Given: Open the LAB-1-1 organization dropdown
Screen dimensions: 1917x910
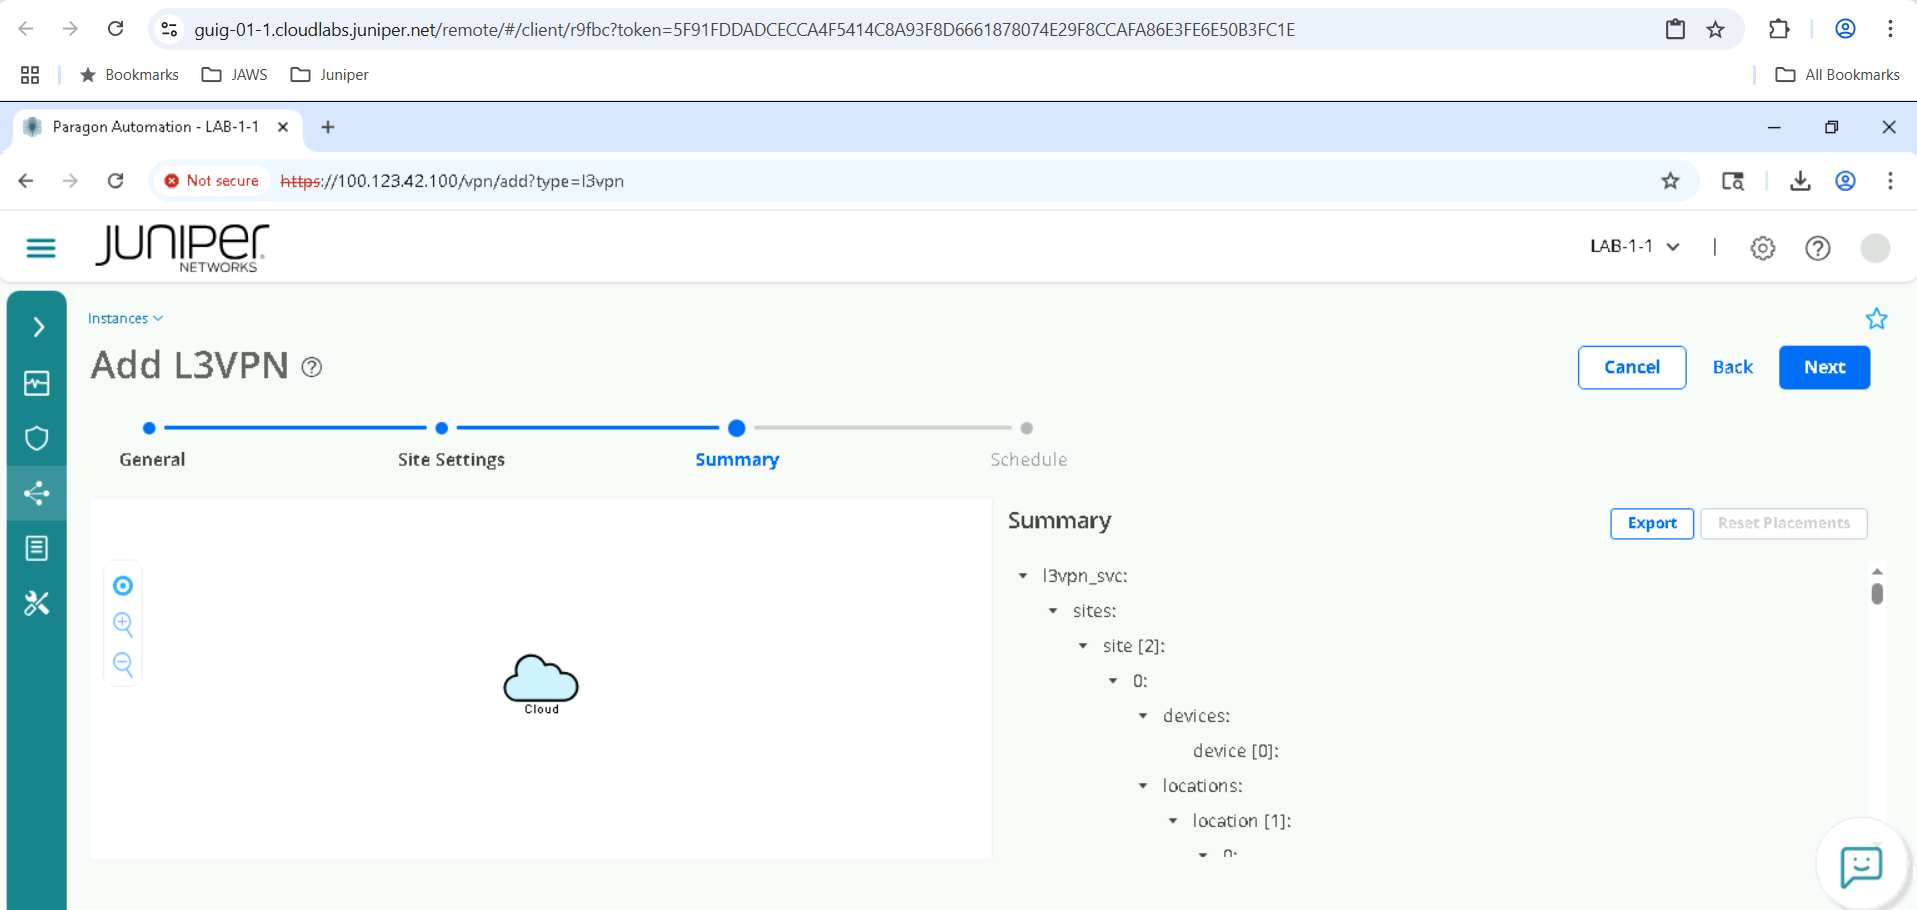Looking at the screenshot, I should coord(1634,247).
